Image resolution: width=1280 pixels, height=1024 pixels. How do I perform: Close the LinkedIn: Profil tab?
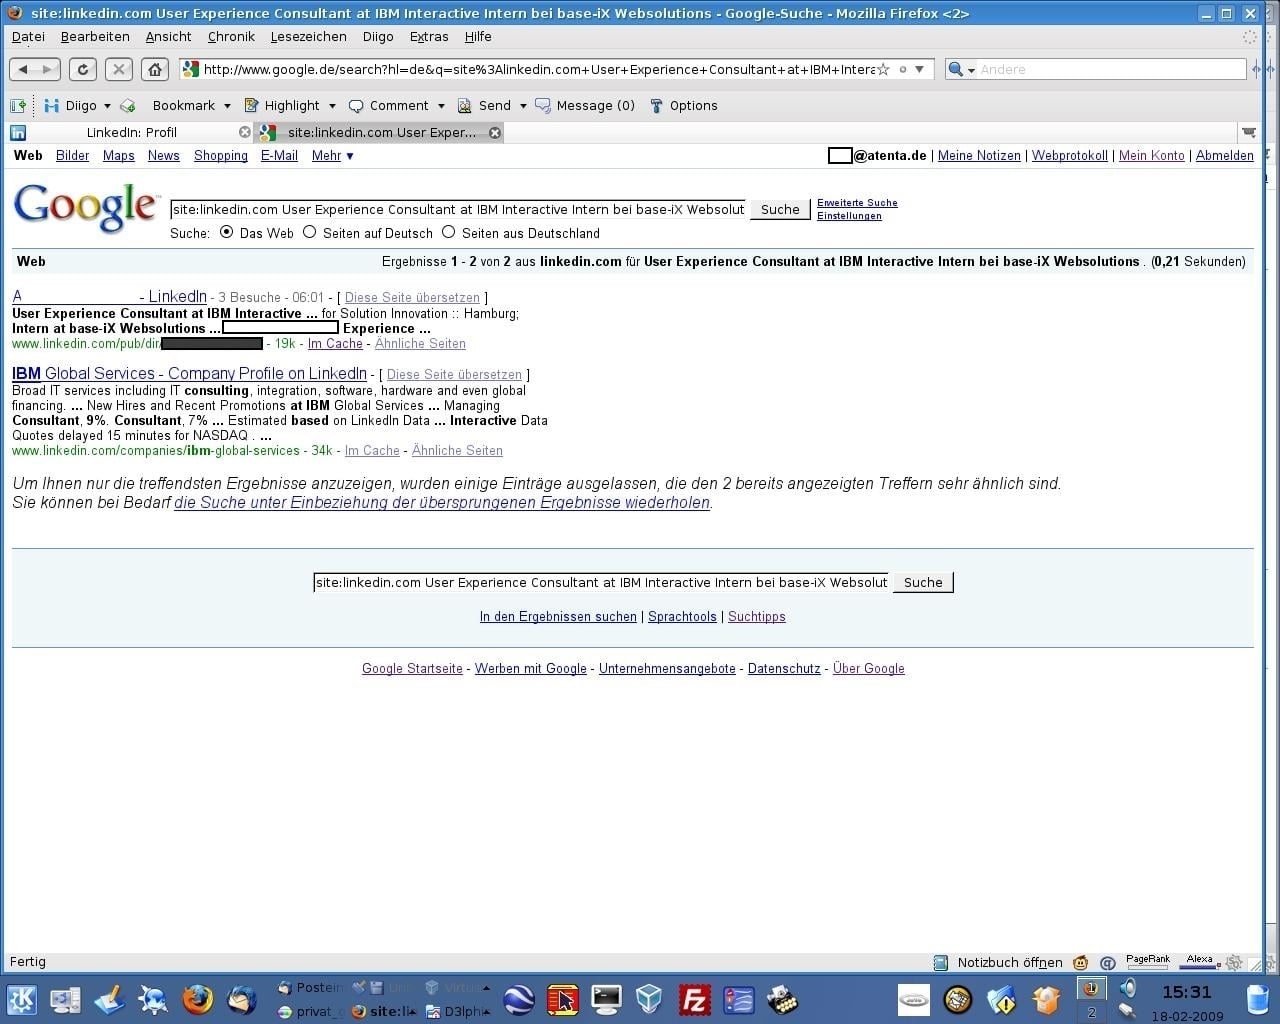click(x=245, y=132)
